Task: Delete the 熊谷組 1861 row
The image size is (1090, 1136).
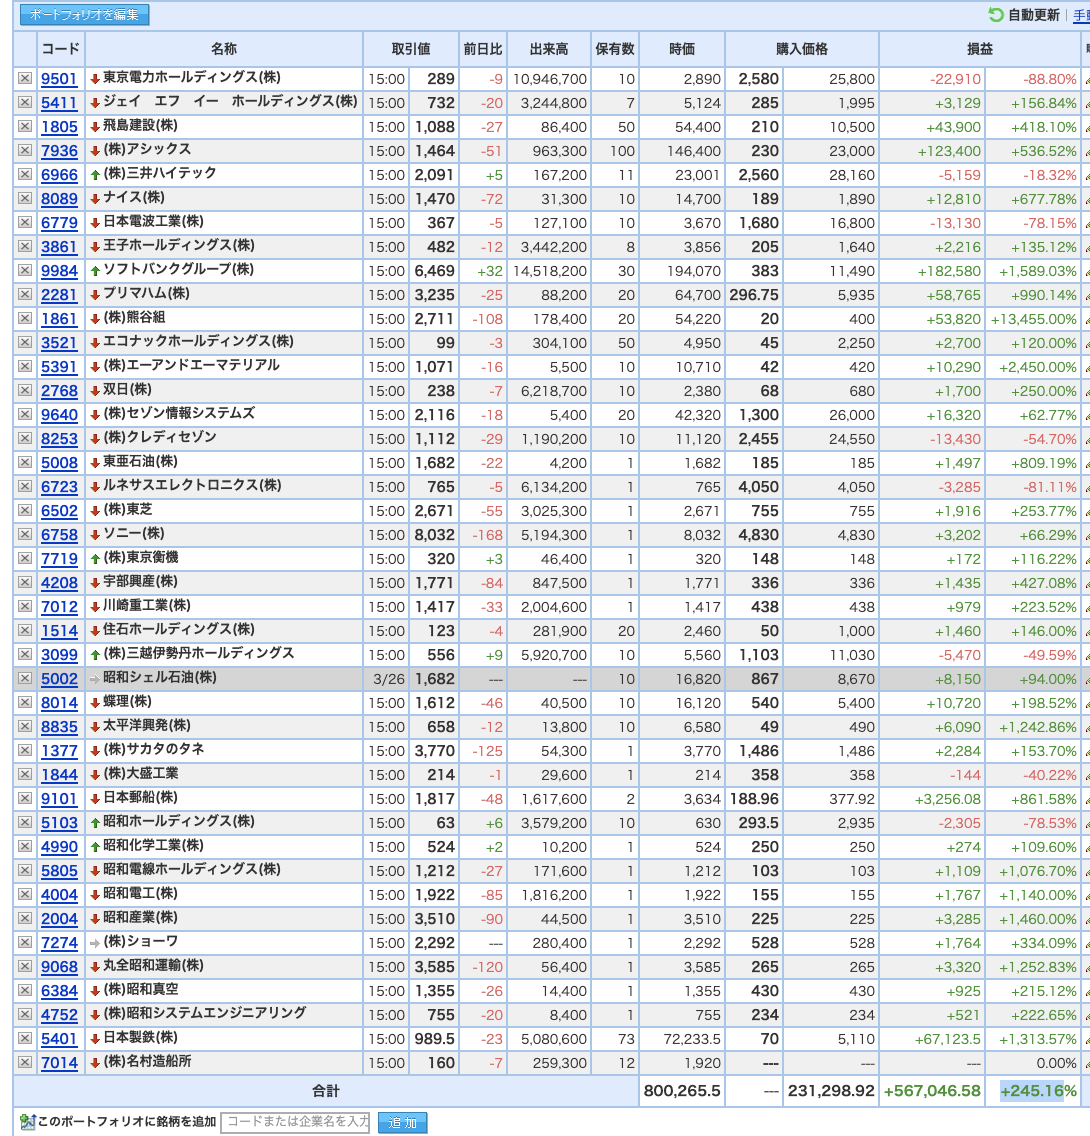Action: click(25, 318)
